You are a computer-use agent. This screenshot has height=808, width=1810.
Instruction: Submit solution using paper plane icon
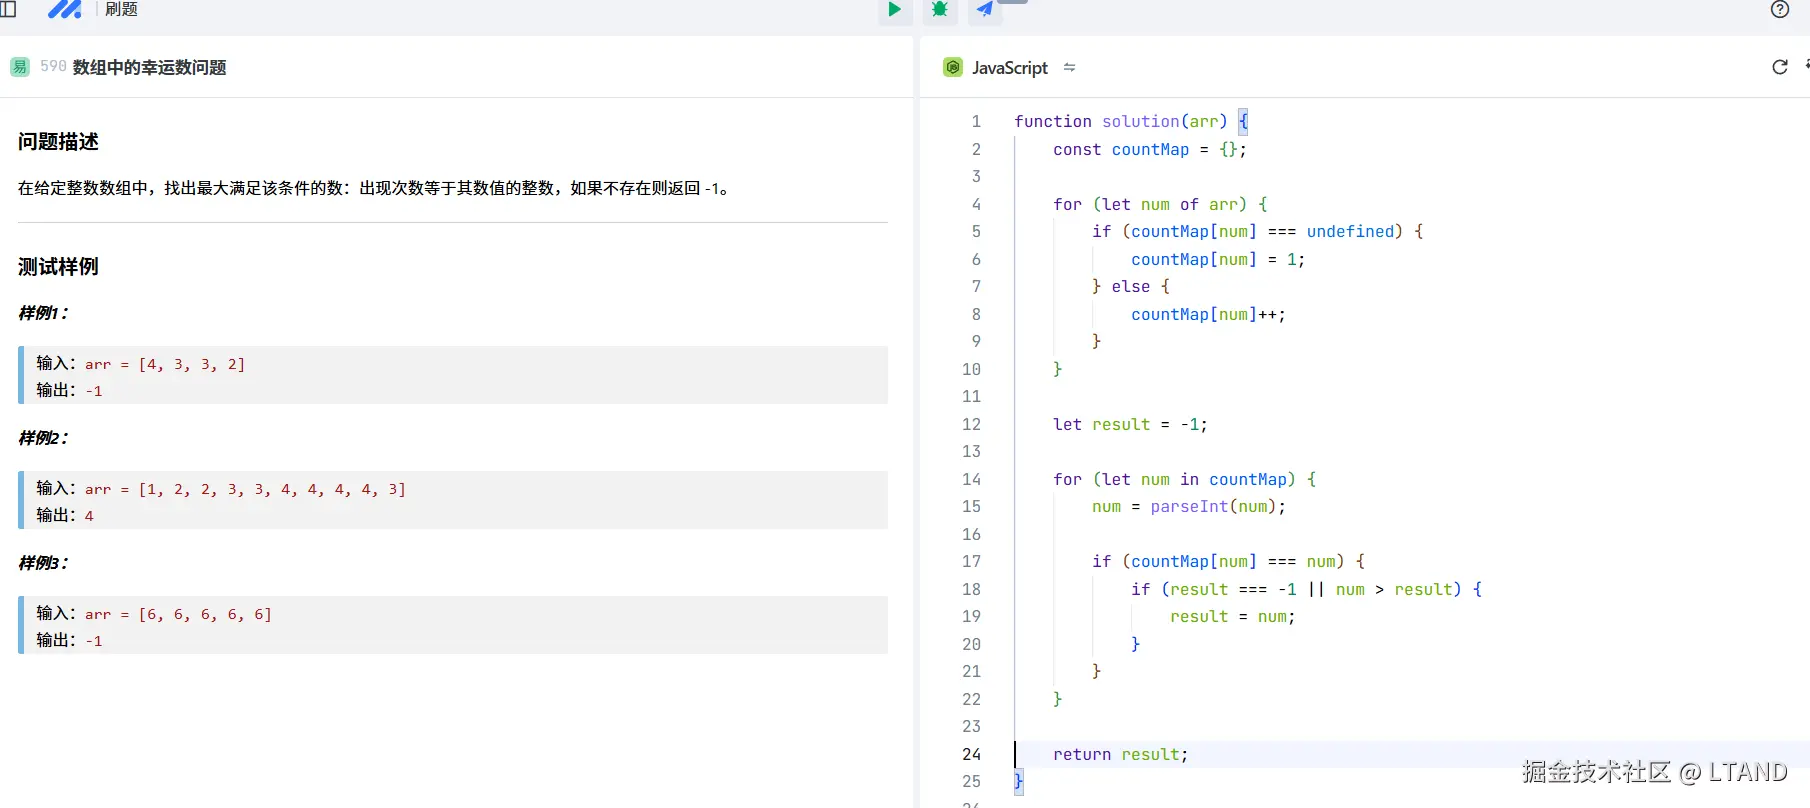click(985, 10)
